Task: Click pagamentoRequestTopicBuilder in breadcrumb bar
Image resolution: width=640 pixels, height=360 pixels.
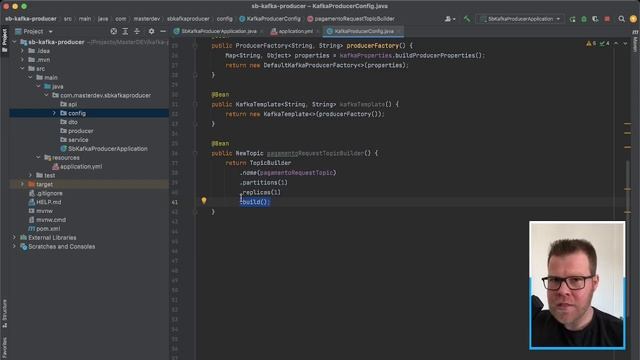Action: [x=351, y=19]
